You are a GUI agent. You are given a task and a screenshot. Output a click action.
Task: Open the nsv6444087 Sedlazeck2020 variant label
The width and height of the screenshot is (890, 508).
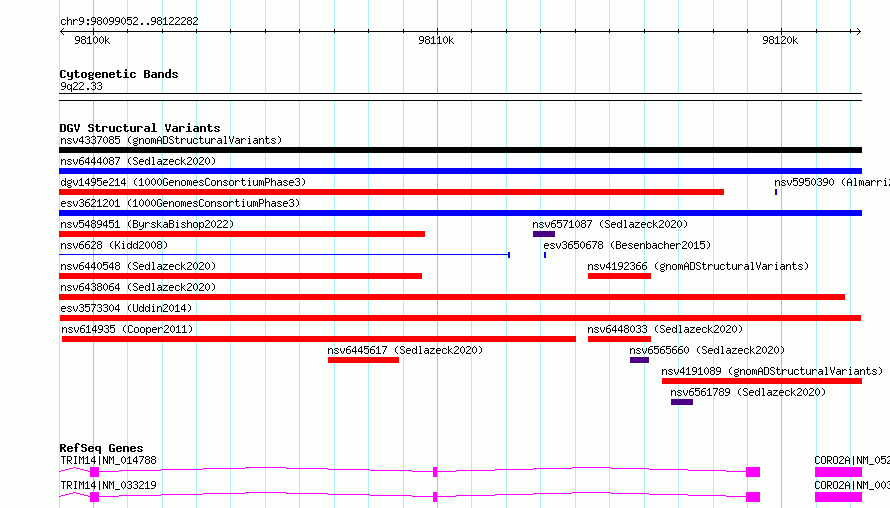[x=138, y=161]
